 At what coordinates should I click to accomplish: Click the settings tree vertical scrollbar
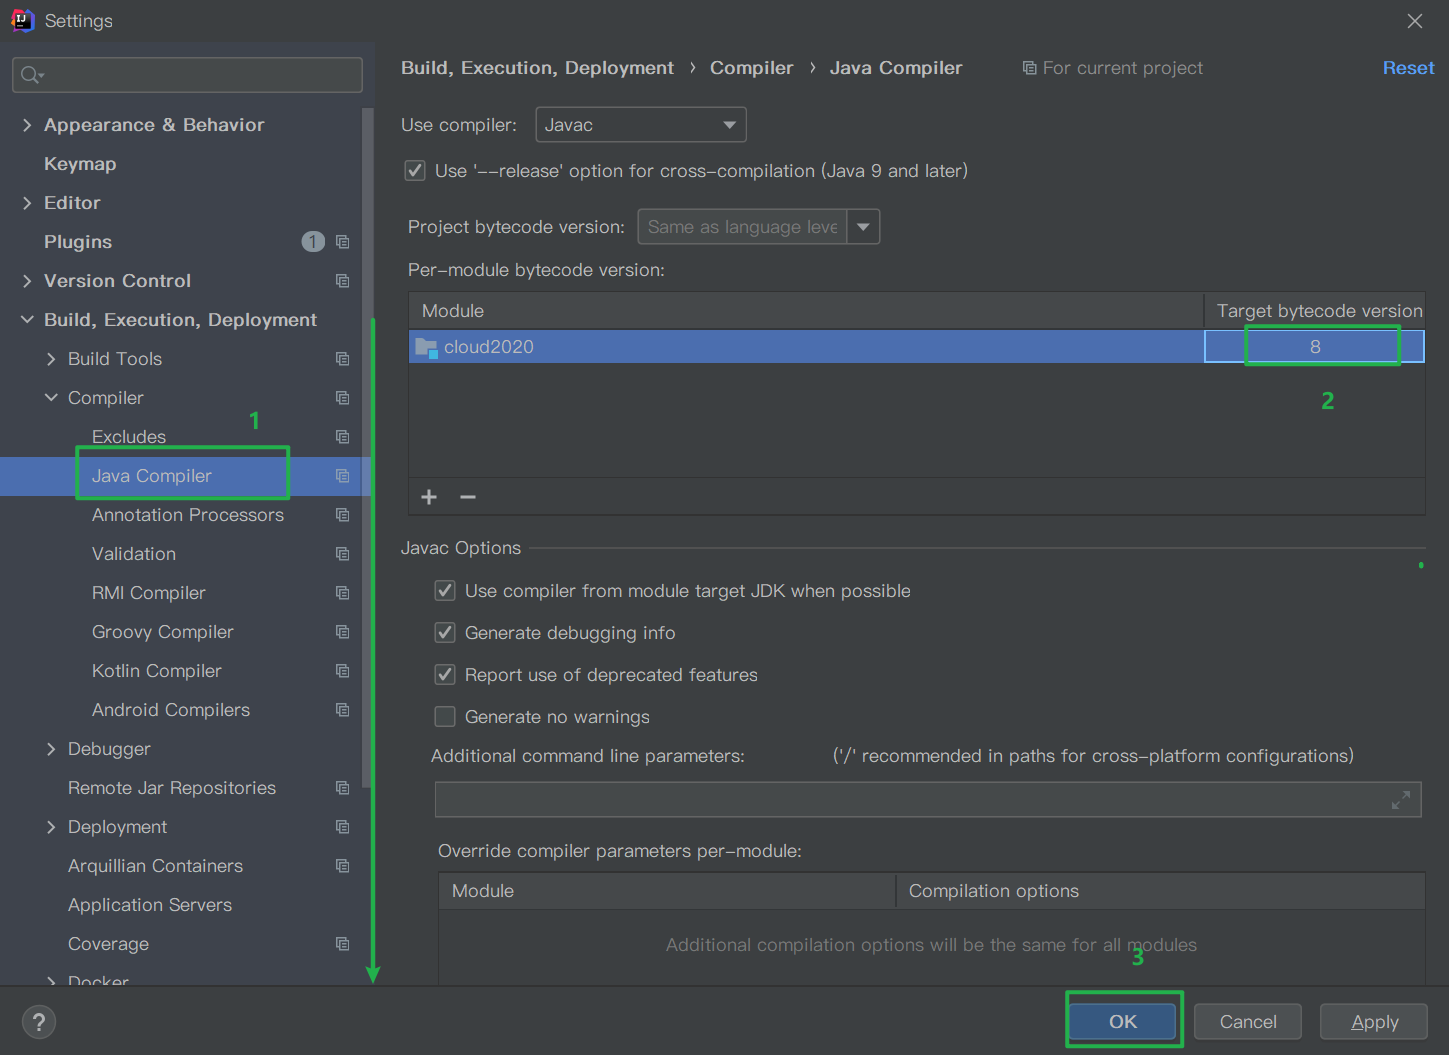pyautogui.click(x=367, y=448)
